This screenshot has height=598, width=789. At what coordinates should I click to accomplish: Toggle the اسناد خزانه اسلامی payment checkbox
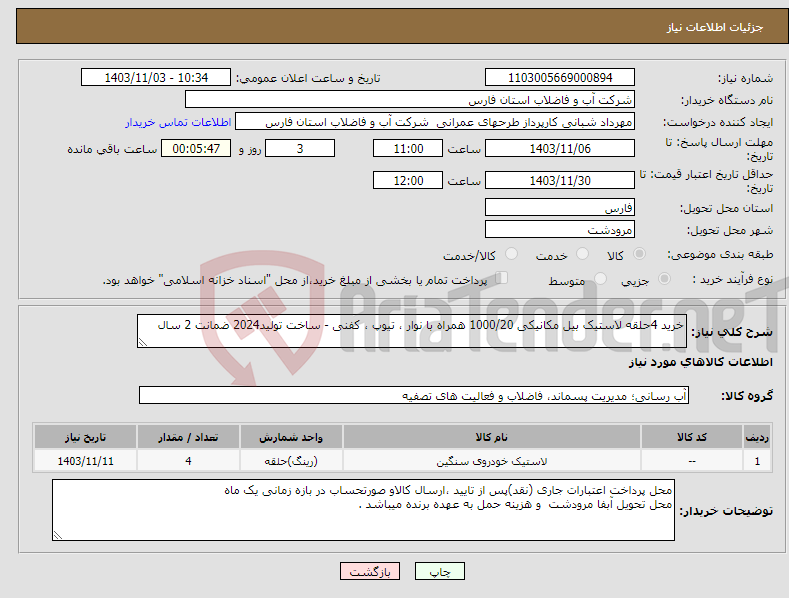tap(502, 278)
